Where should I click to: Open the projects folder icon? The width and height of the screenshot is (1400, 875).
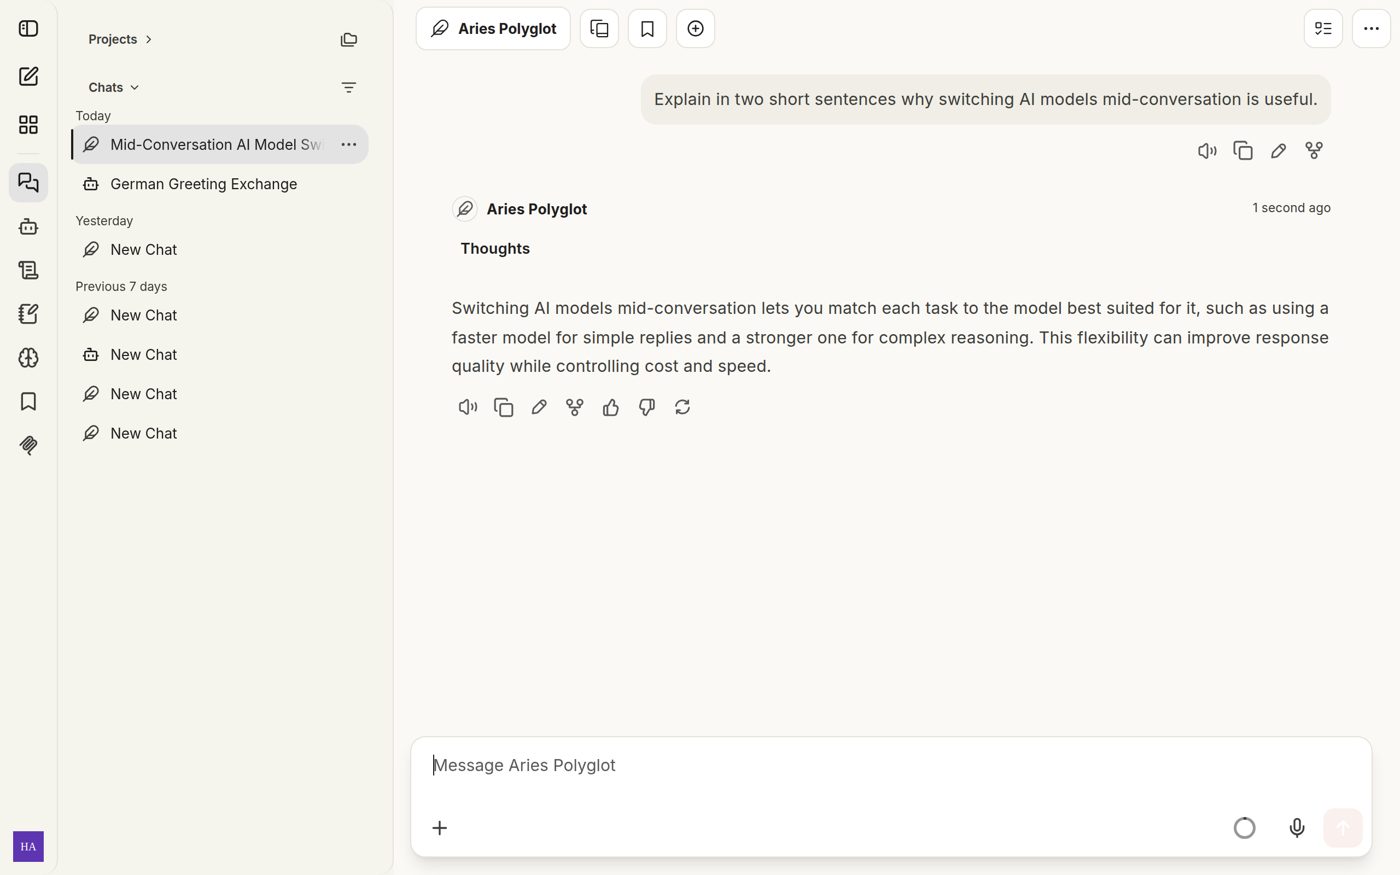tap(349, 40)
